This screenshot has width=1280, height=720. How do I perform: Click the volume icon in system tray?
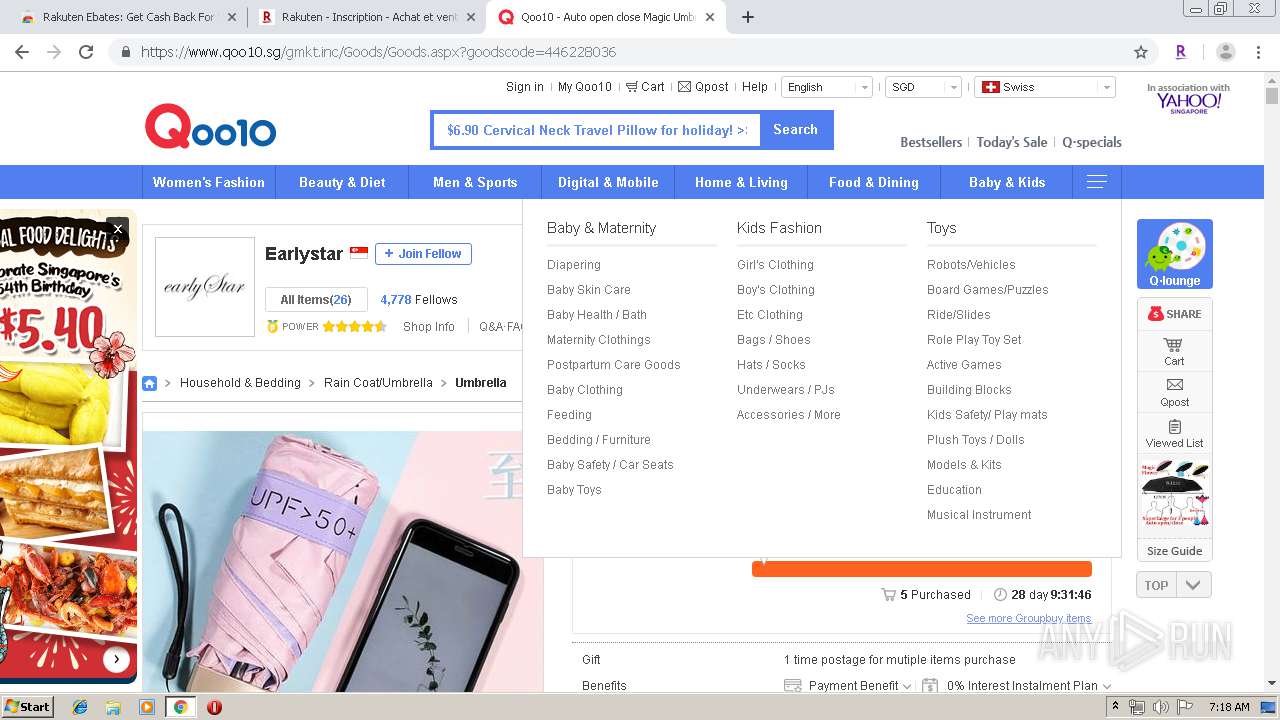[x=1160, y=707]
